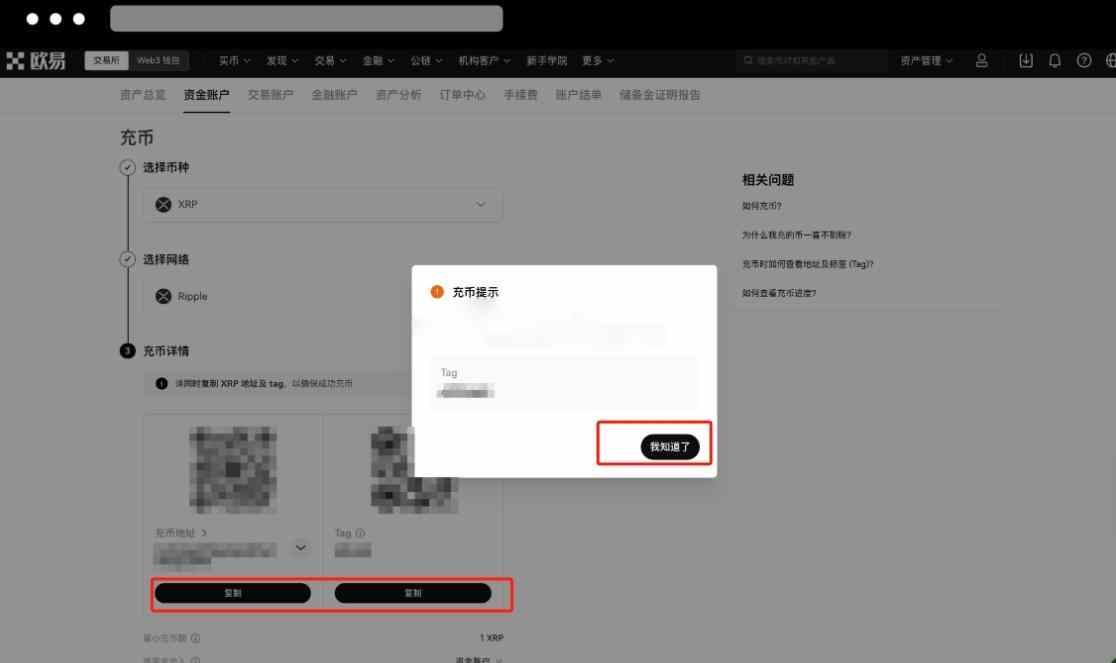Click the 充币提示 dialog title
Screen dimensions: 1116x663
[x=475, y=292]
